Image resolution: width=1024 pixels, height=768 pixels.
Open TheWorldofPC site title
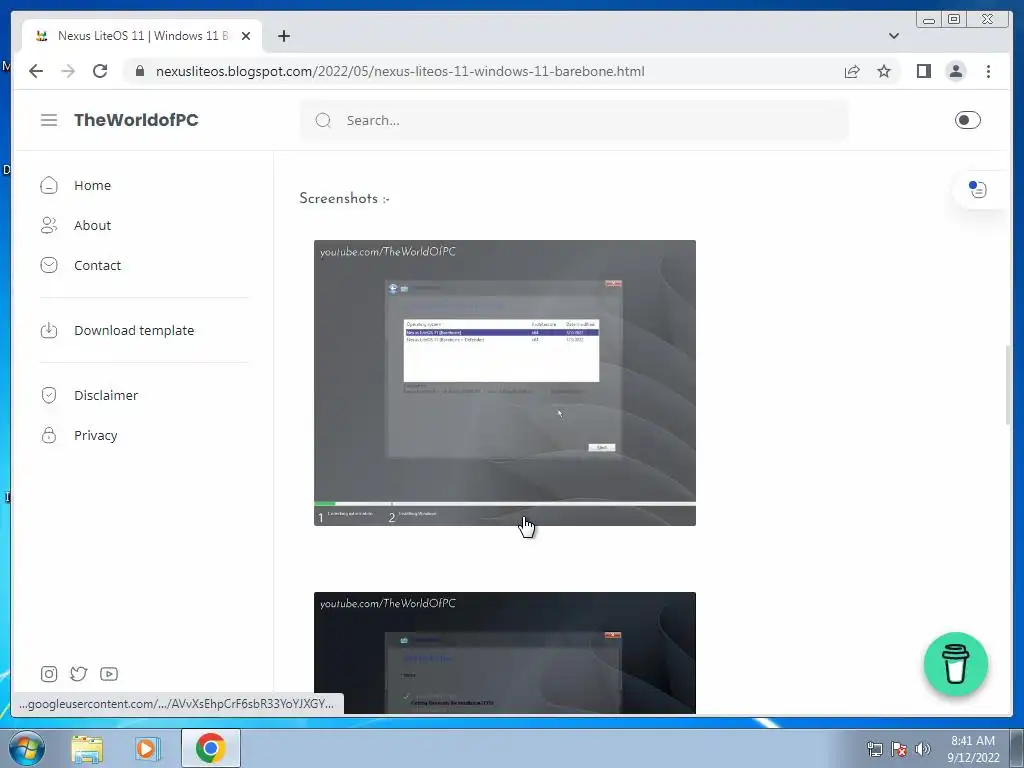(136, 120)
